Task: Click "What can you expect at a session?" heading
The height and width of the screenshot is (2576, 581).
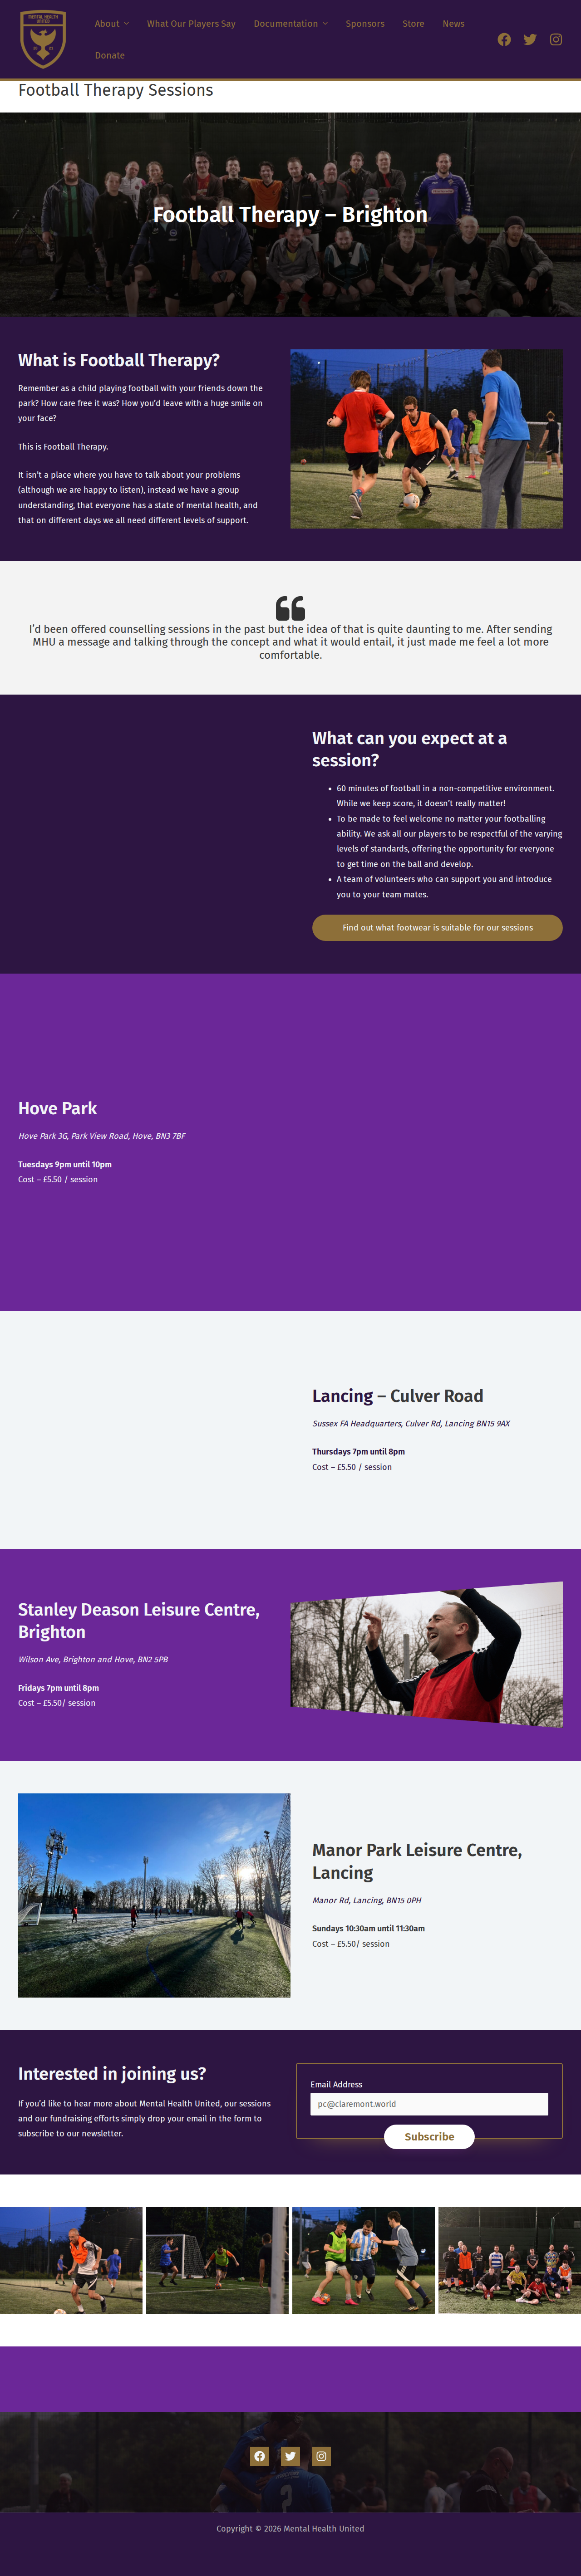Action: (410, 749)
